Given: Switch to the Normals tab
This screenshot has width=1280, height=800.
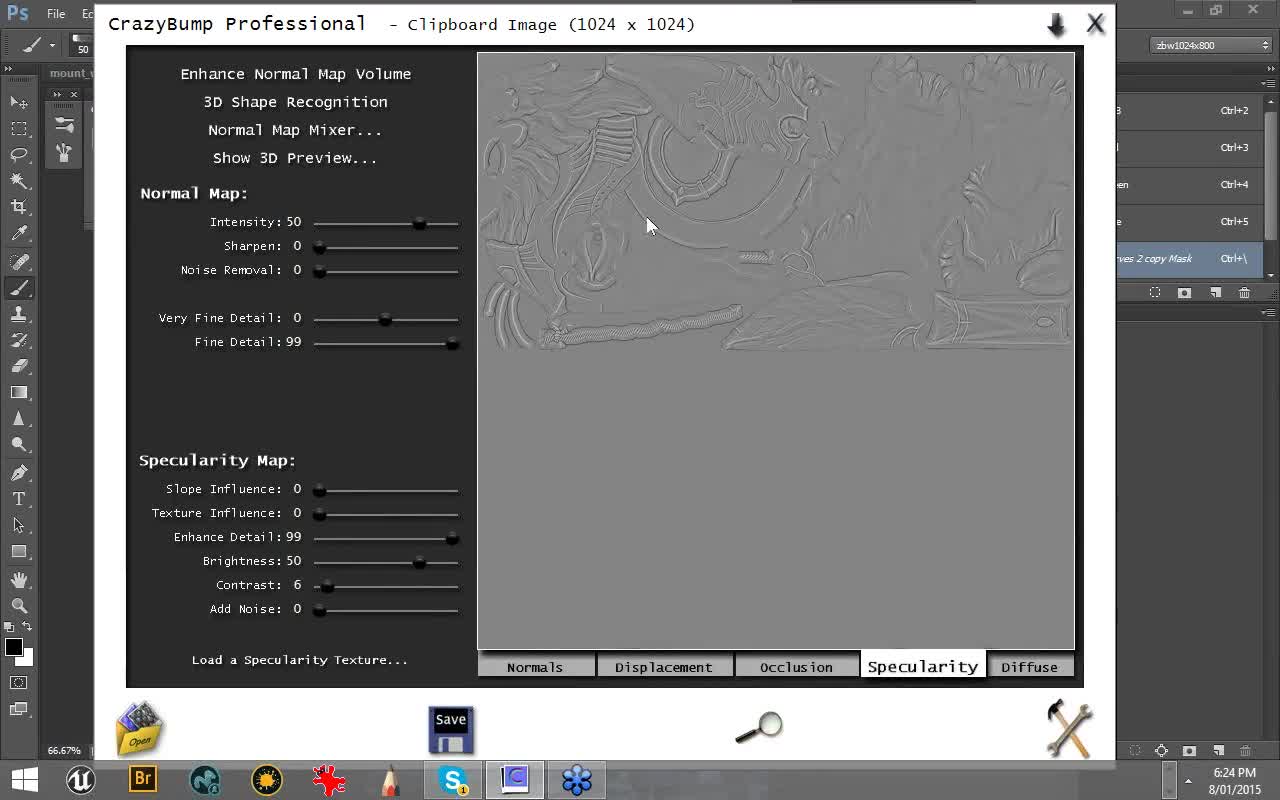Looking at the screenshot, I should pos(535,667).
